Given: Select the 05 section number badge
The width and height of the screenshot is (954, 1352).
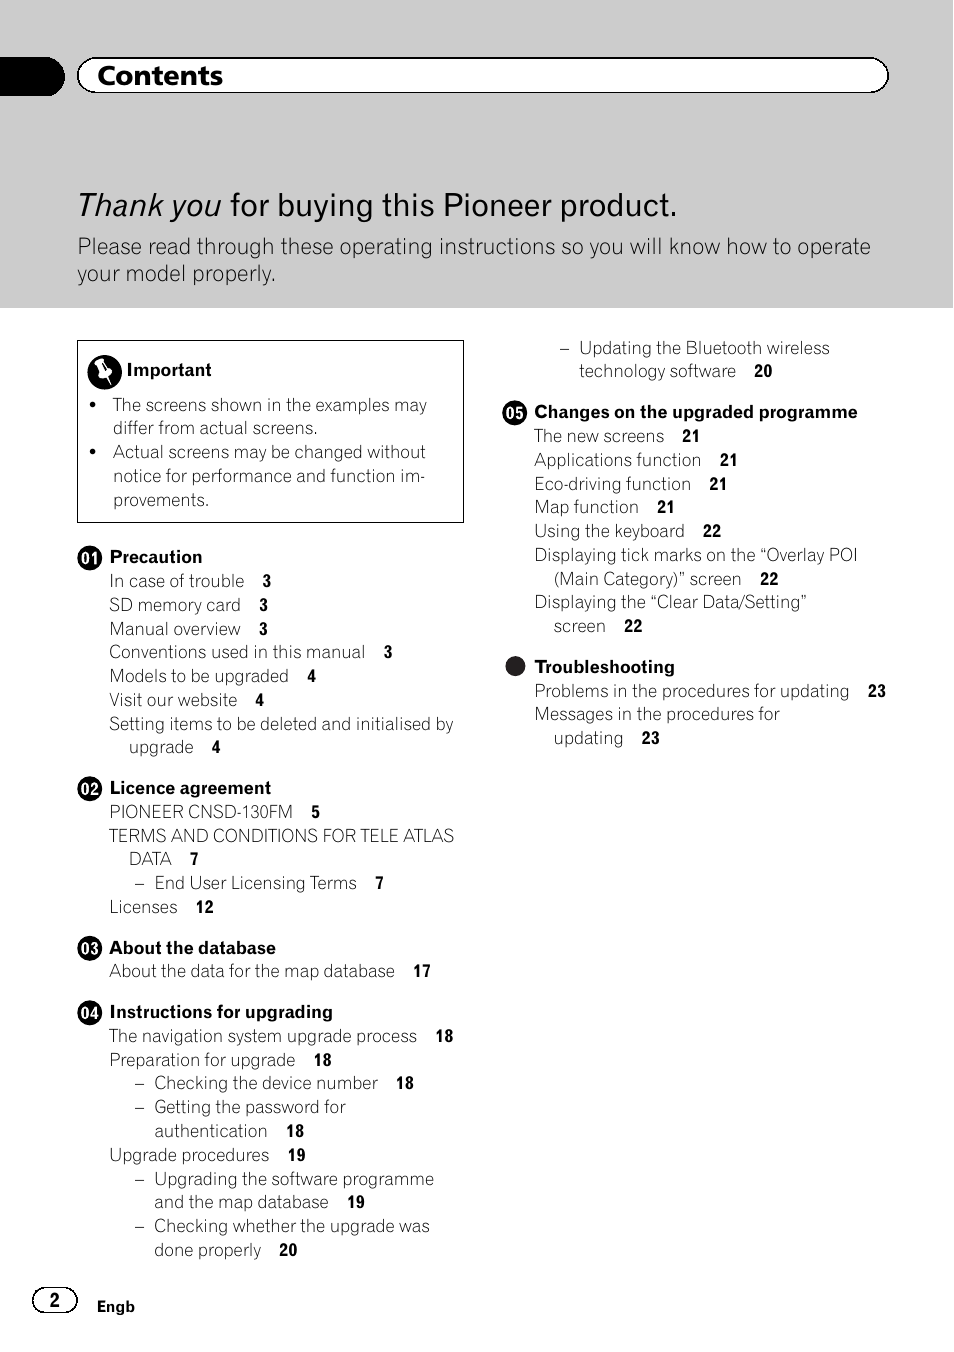Looking at the screenshot, I should (x=515, y=413).
